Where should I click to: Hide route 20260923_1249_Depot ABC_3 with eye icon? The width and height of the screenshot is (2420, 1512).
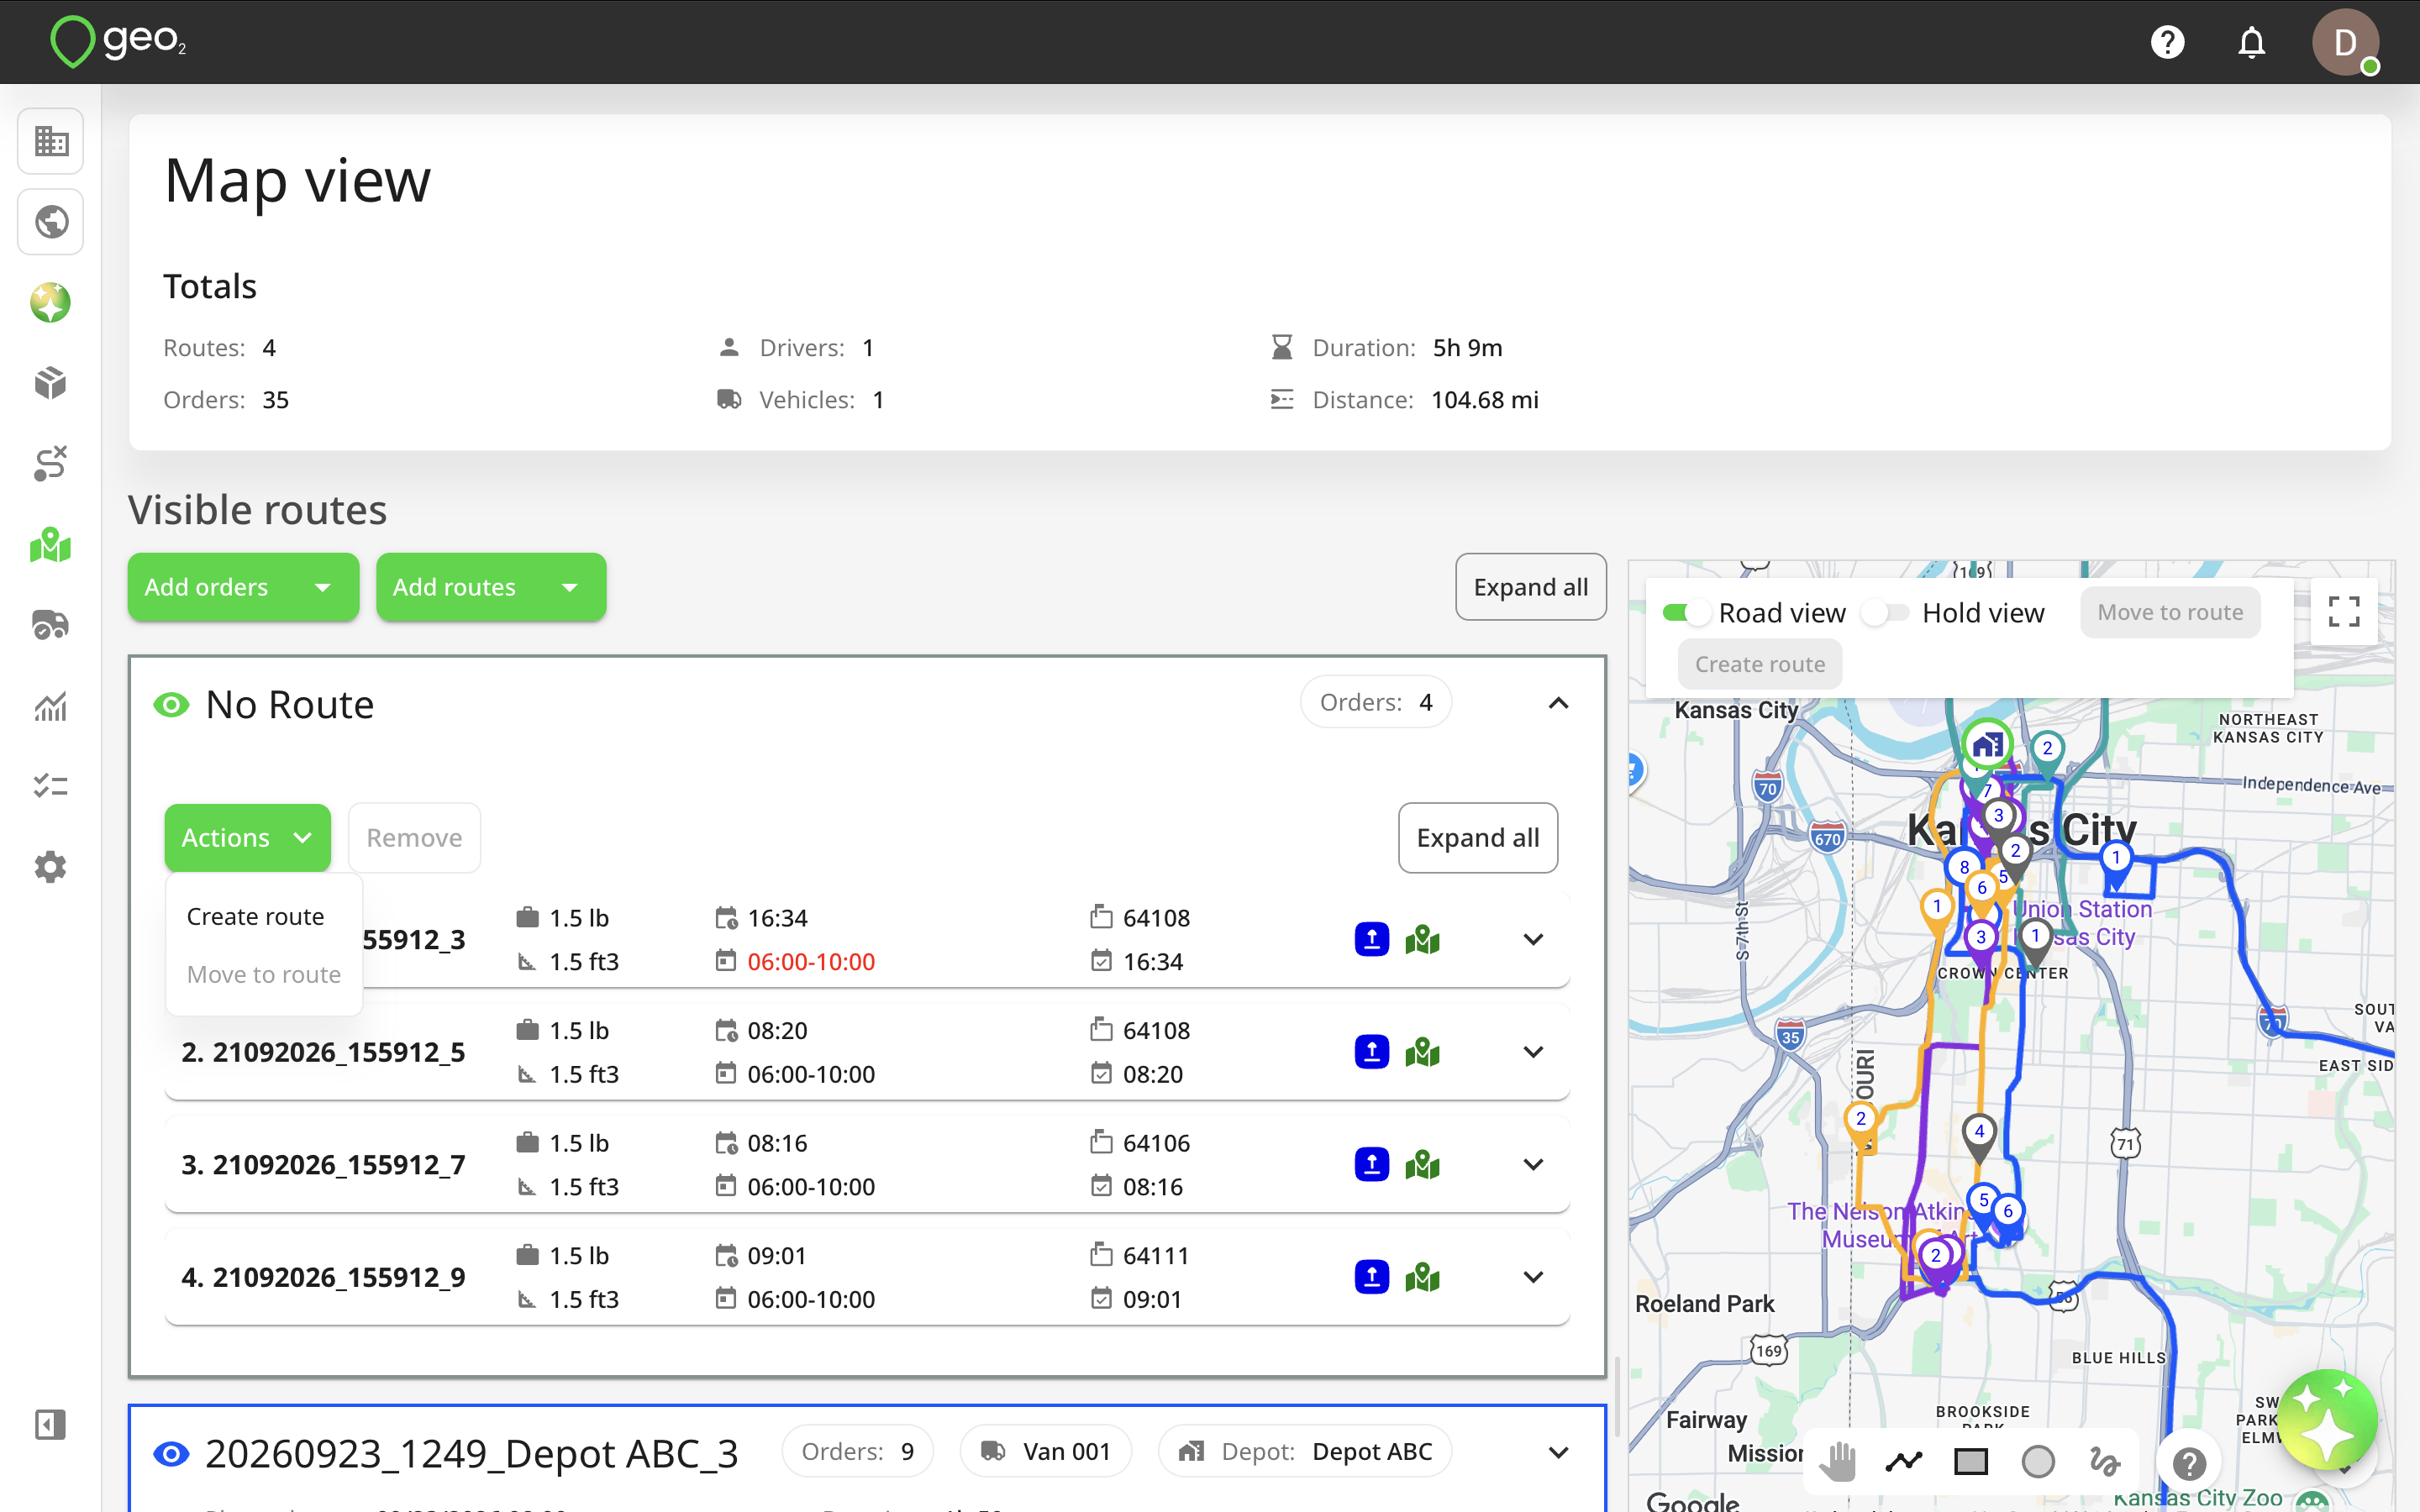point(171,1453)
